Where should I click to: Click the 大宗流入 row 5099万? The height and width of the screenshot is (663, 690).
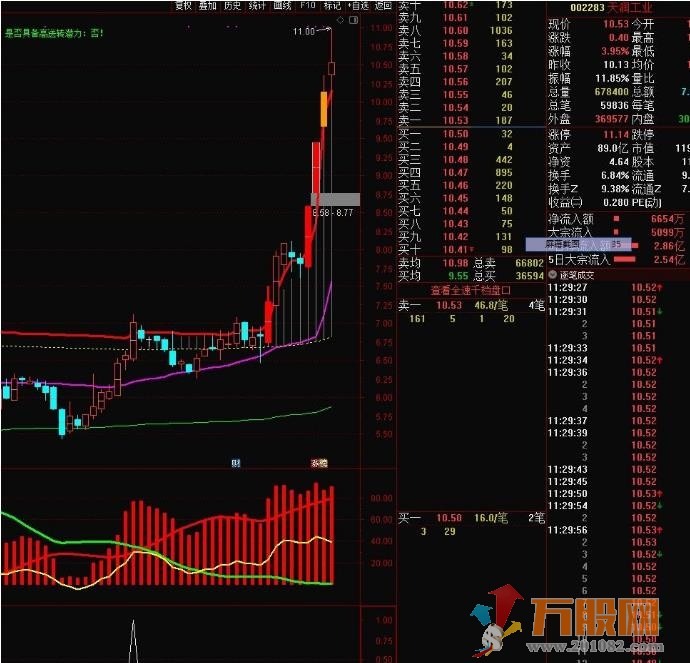[616, 232]
